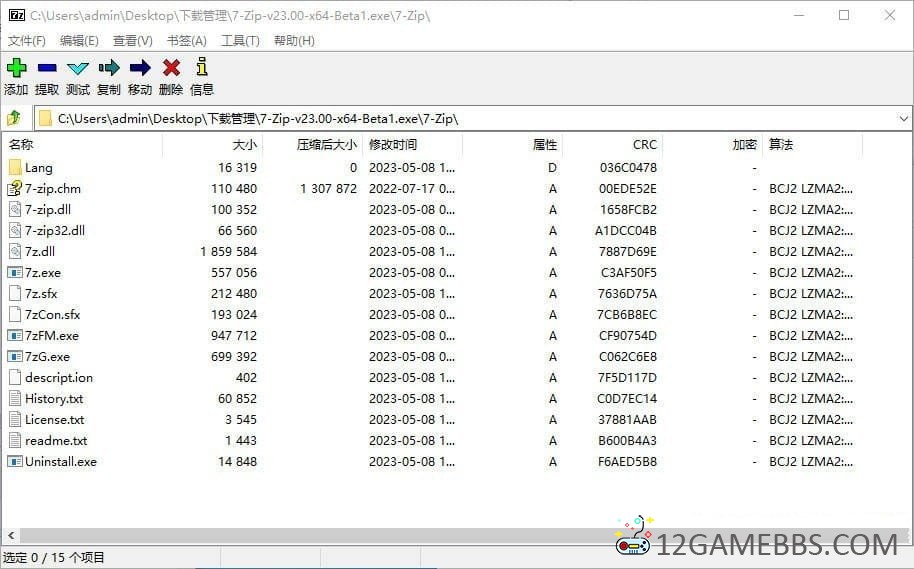Select the 7z.exe application icon
This screenshot has width=914, height=569.
[x=15, y=272]
